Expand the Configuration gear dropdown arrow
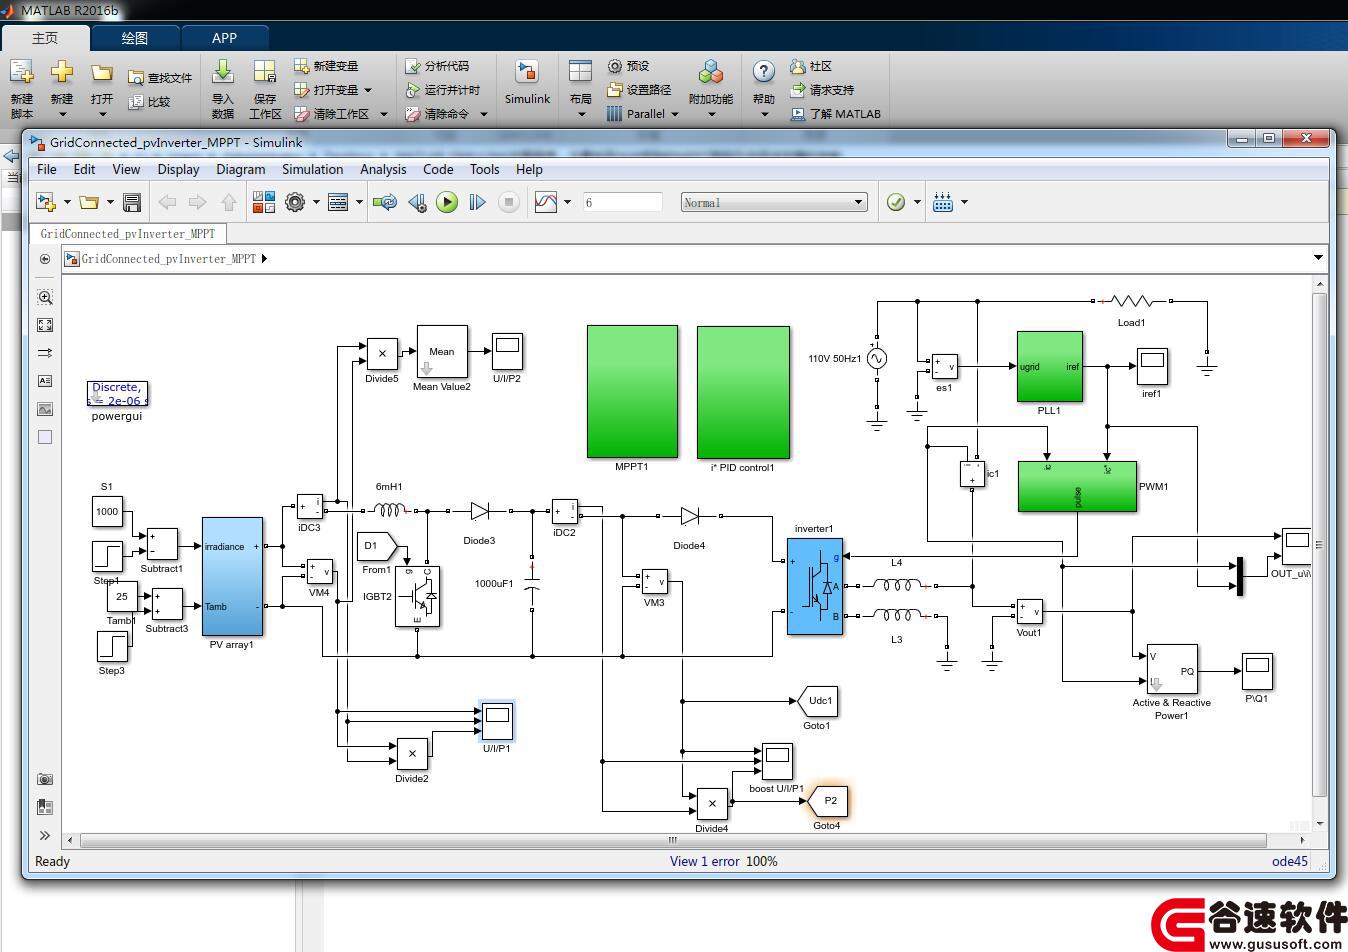This screenshot has width=1348, height=952. [316, 202]
